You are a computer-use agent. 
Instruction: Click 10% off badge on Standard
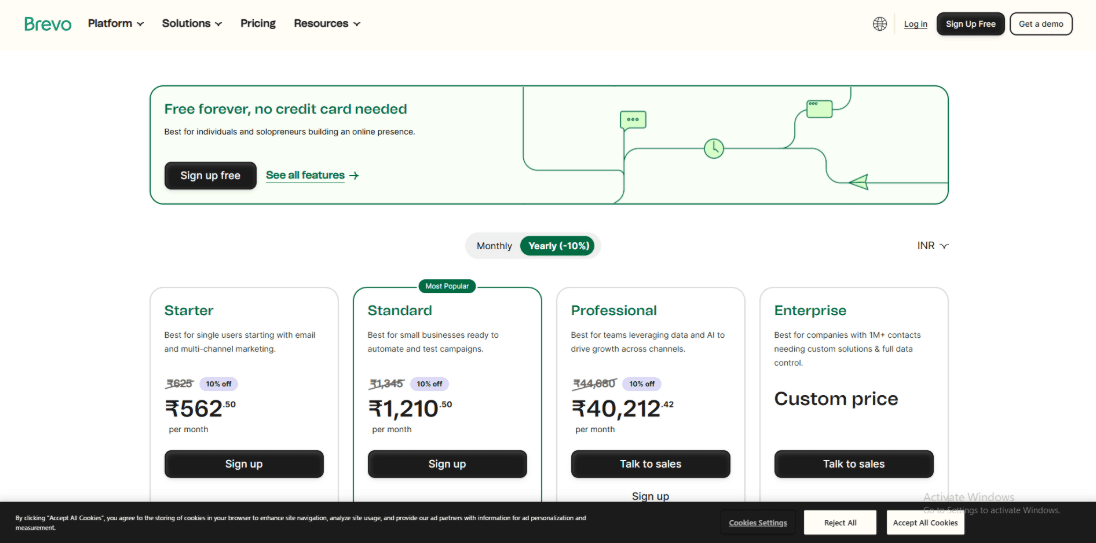click(x=429, y=384)
